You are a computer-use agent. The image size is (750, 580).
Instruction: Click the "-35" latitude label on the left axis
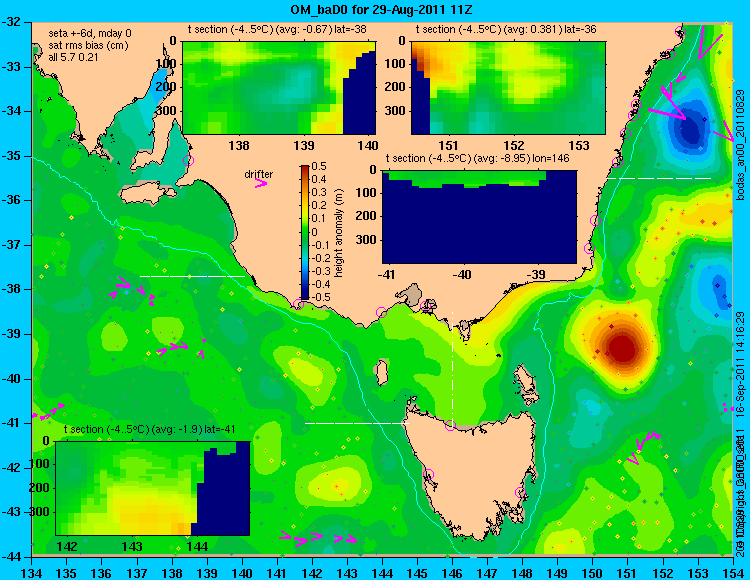(x=11, y=156)
